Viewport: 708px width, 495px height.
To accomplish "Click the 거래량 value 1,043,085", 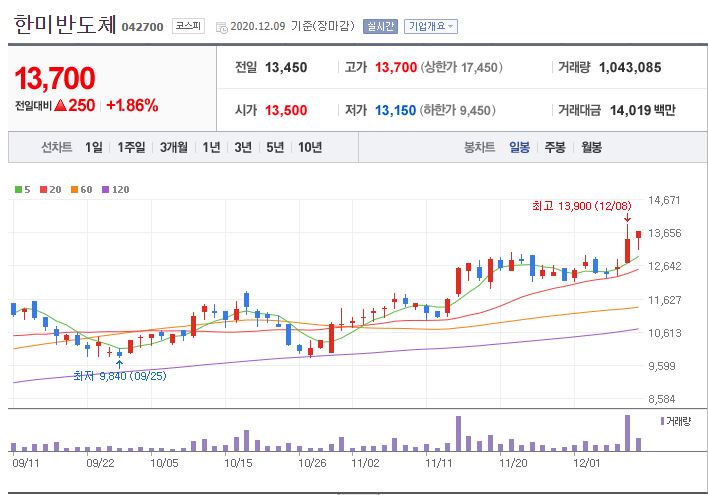I will [630, 68].
